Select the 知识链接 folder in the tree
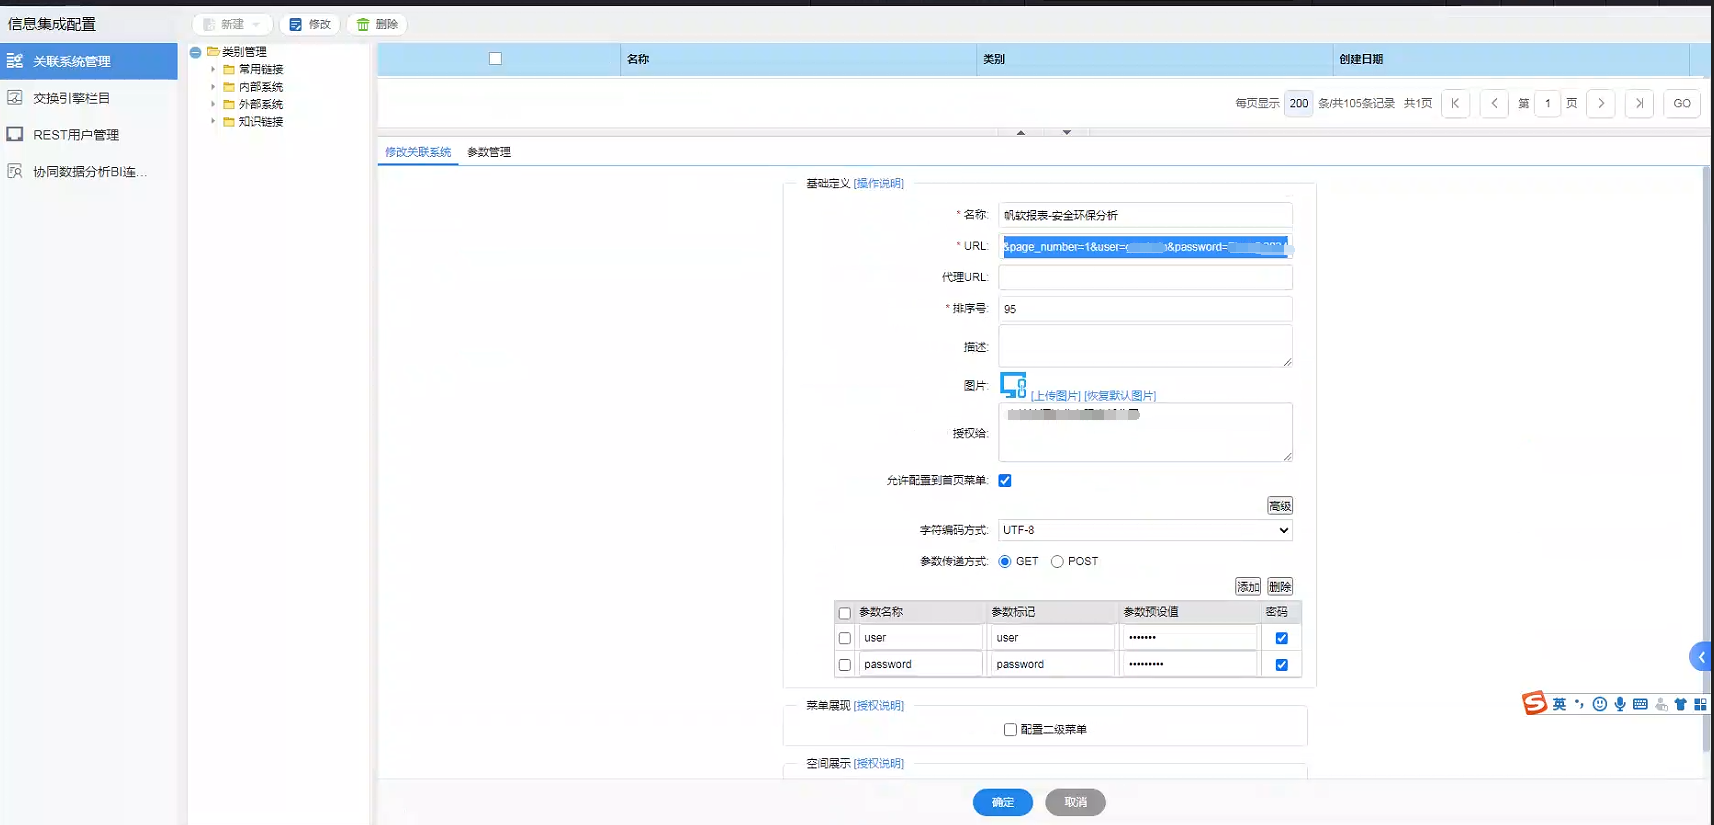The width and height of the screenshot is (1714, 825). (260, 121)
